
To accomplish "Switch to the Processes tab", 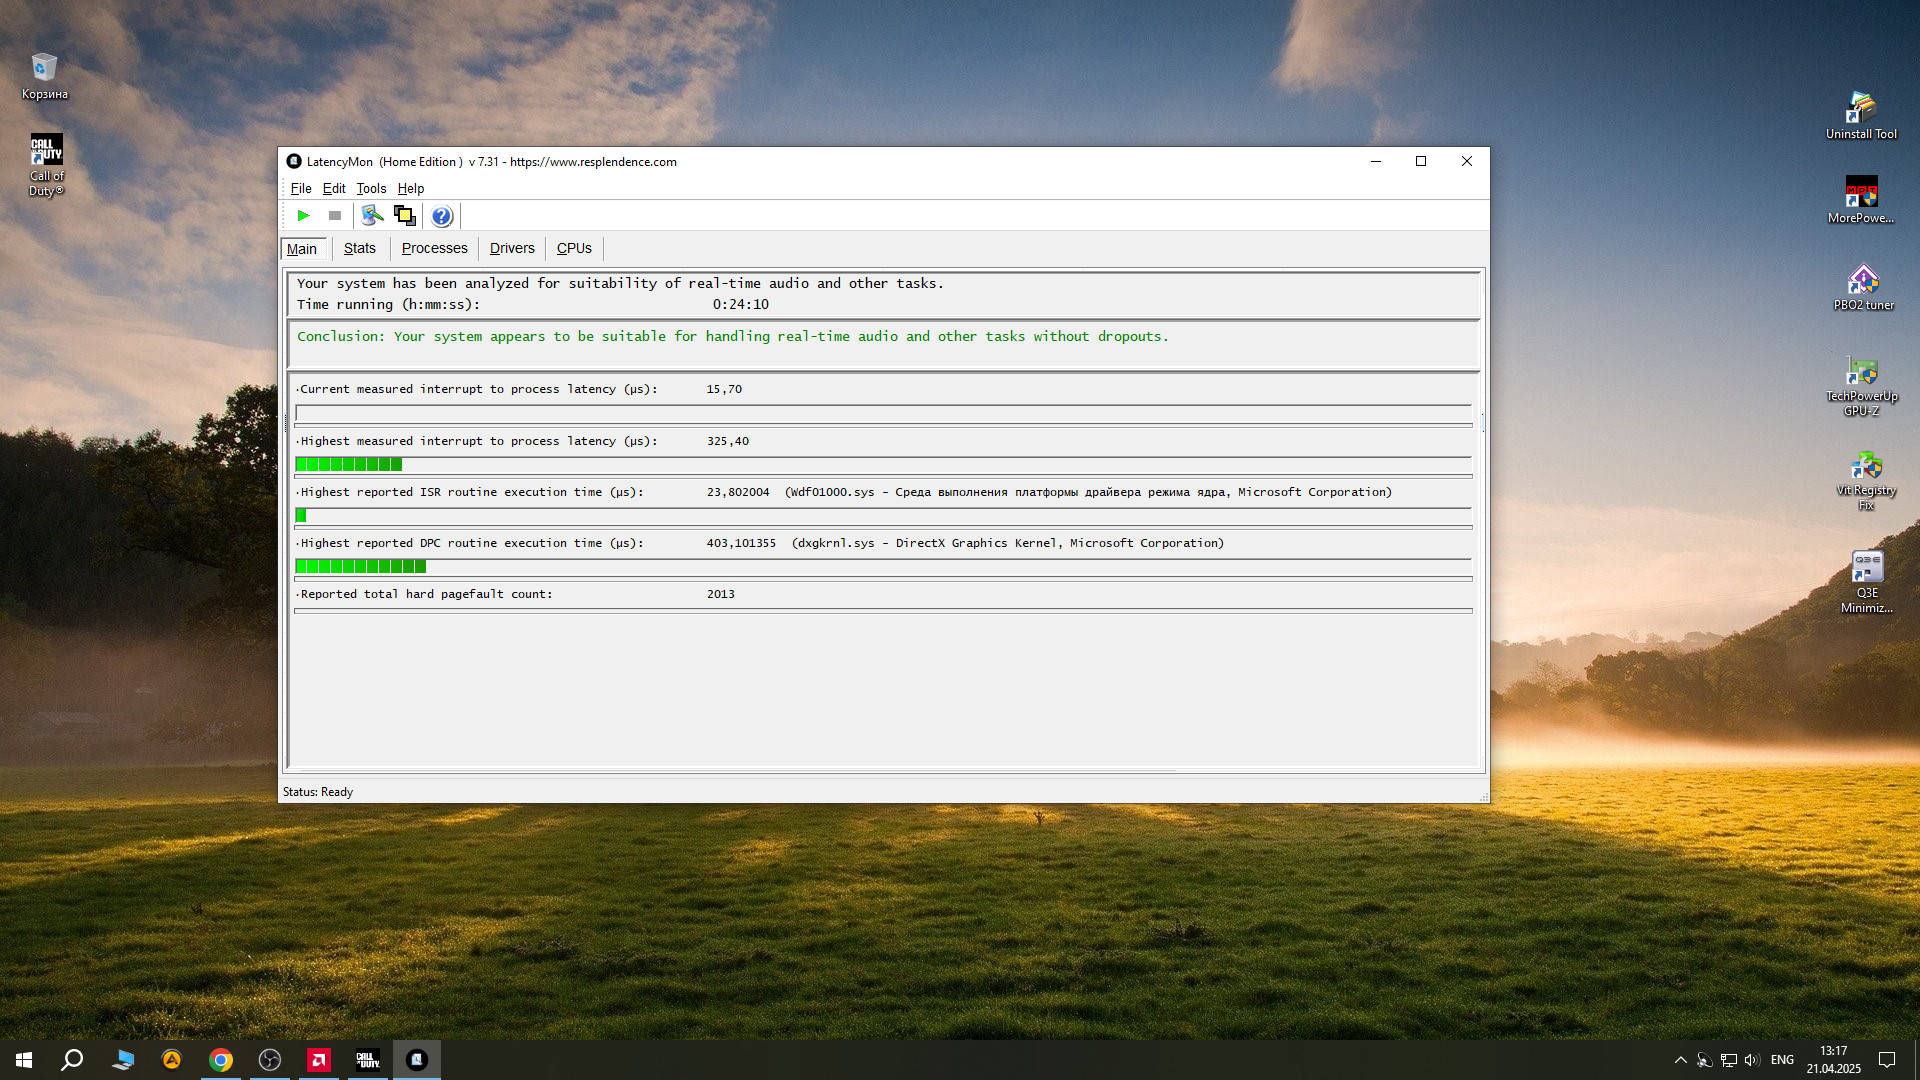I will click(x=434, y=248).
